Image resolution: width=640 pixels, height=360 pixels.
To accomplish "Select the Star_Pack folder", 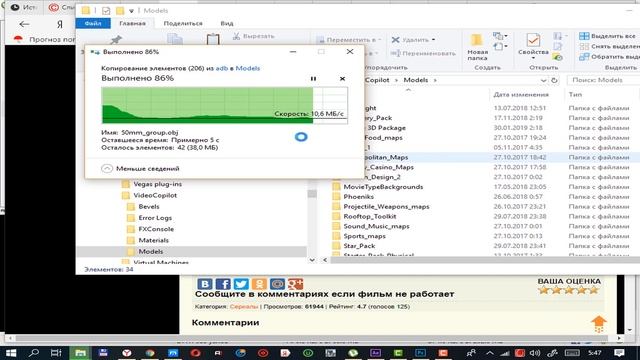I will point(359,246).
